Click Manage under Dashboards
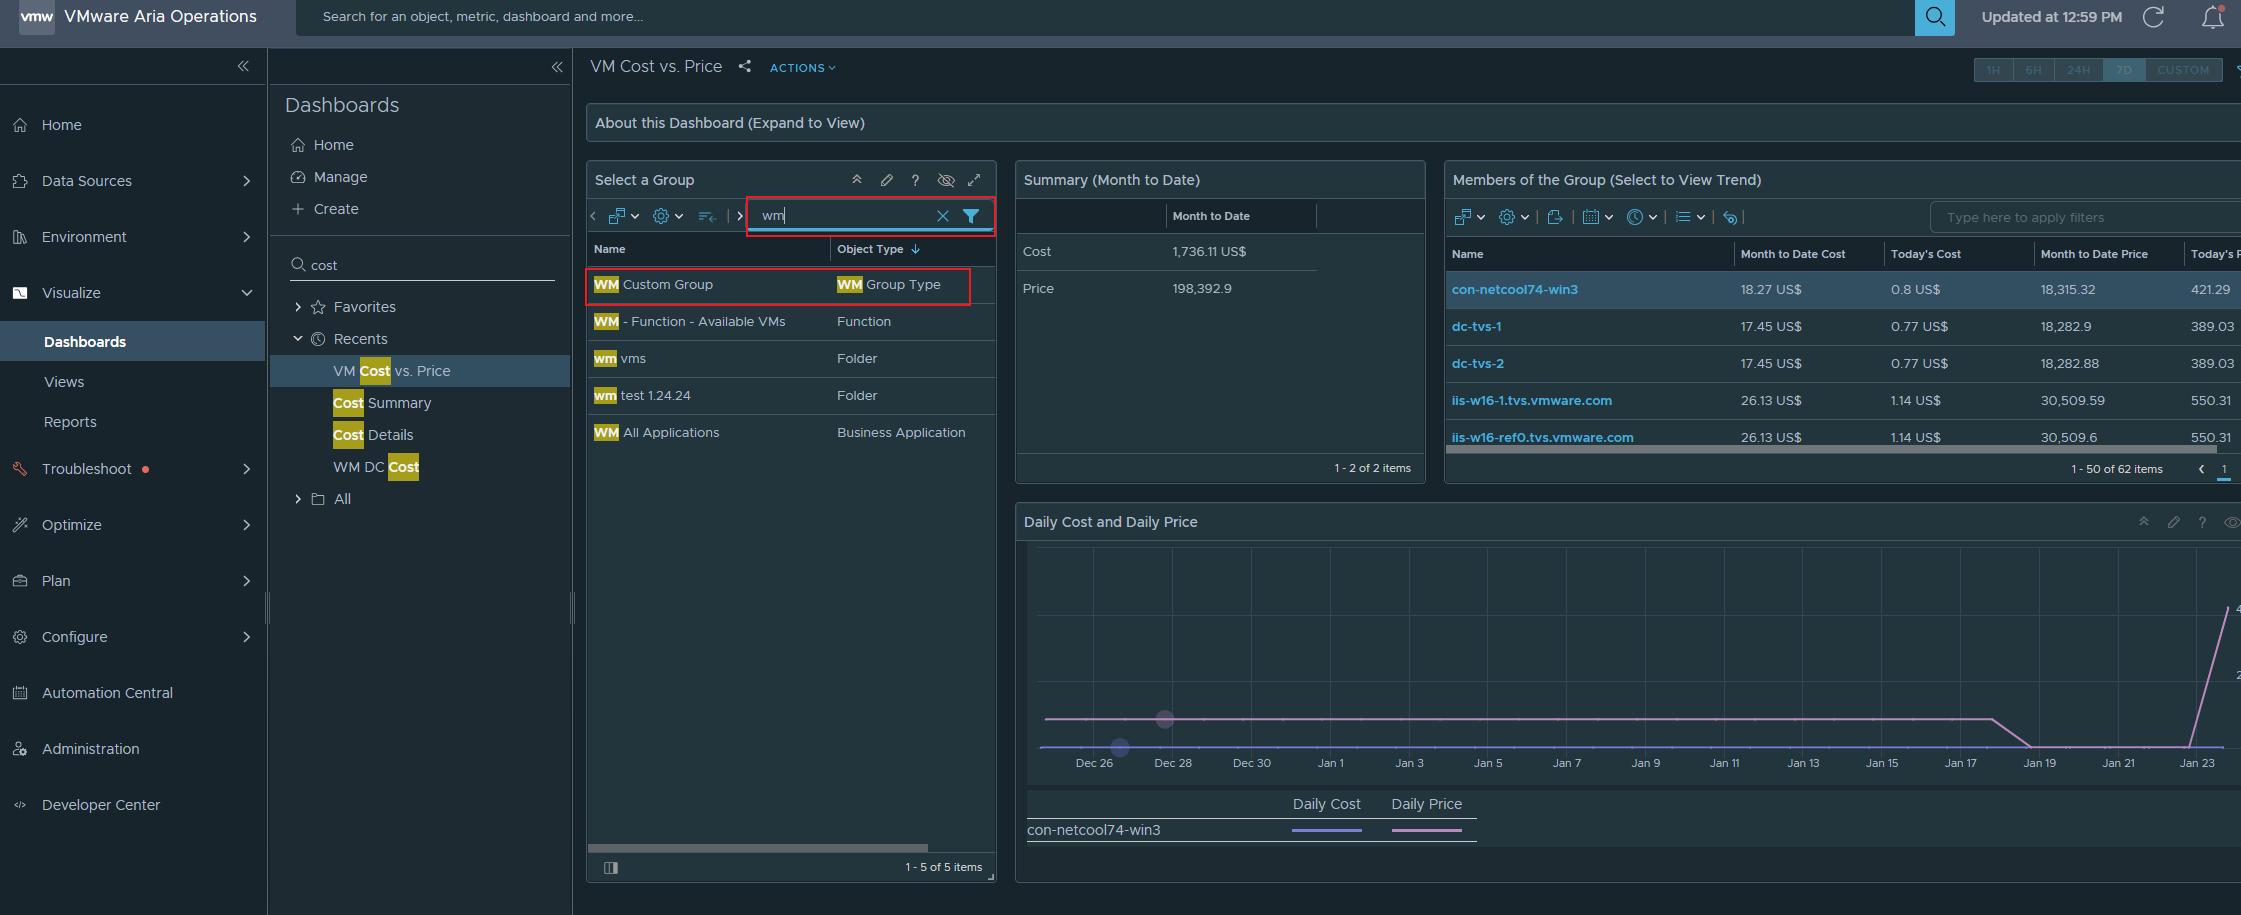The width and height of the screenshot is (2241, 915). click(340, 177)
